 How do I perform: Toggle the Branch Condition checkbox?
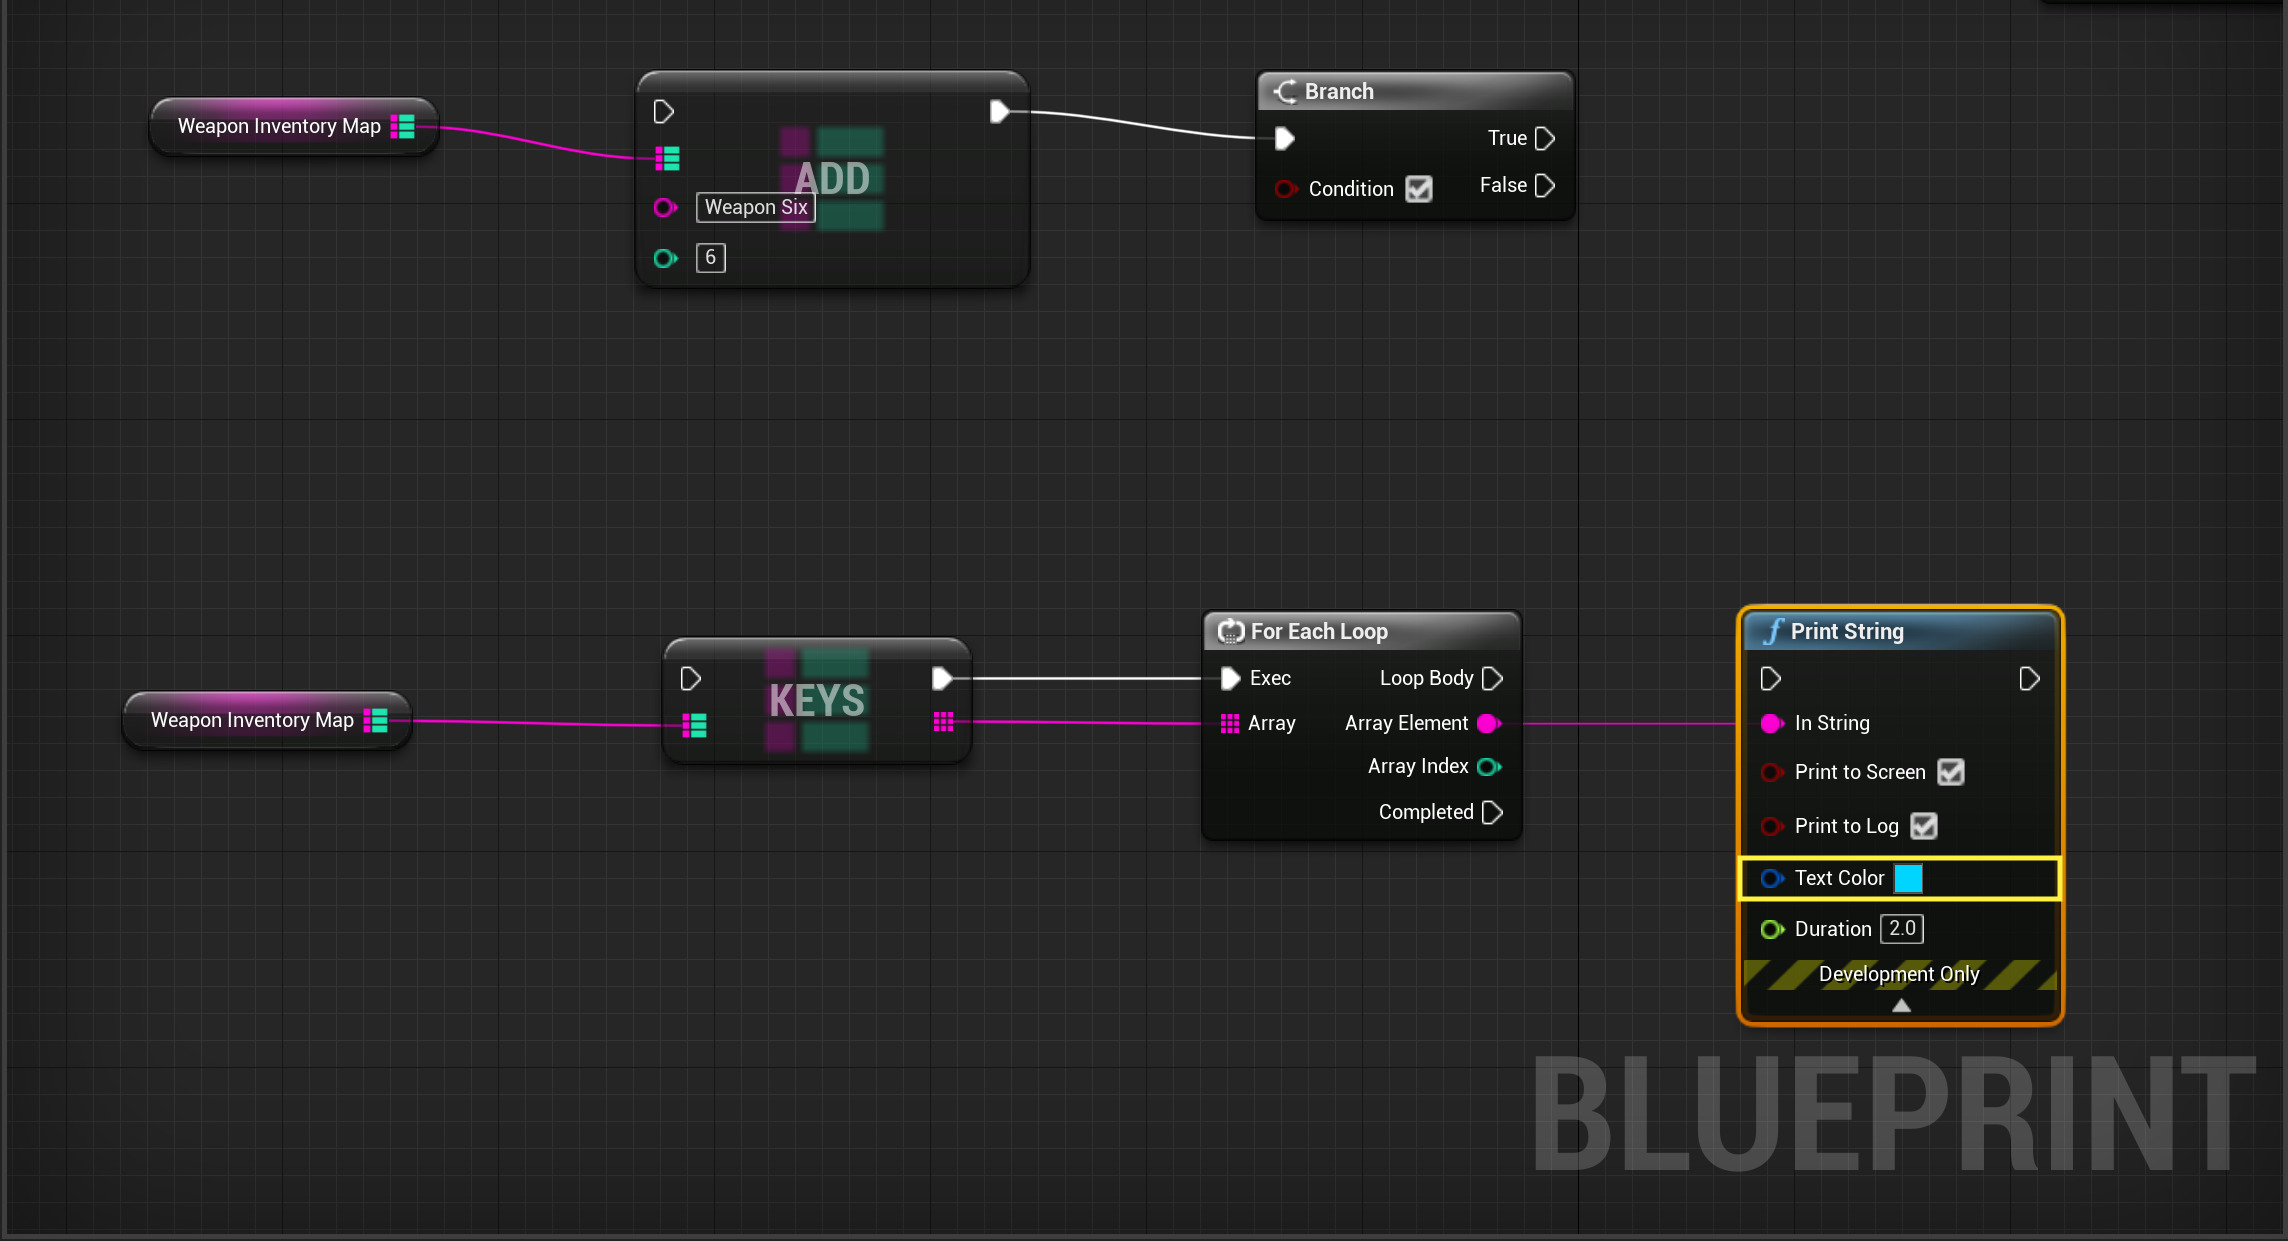[1418, 189]
